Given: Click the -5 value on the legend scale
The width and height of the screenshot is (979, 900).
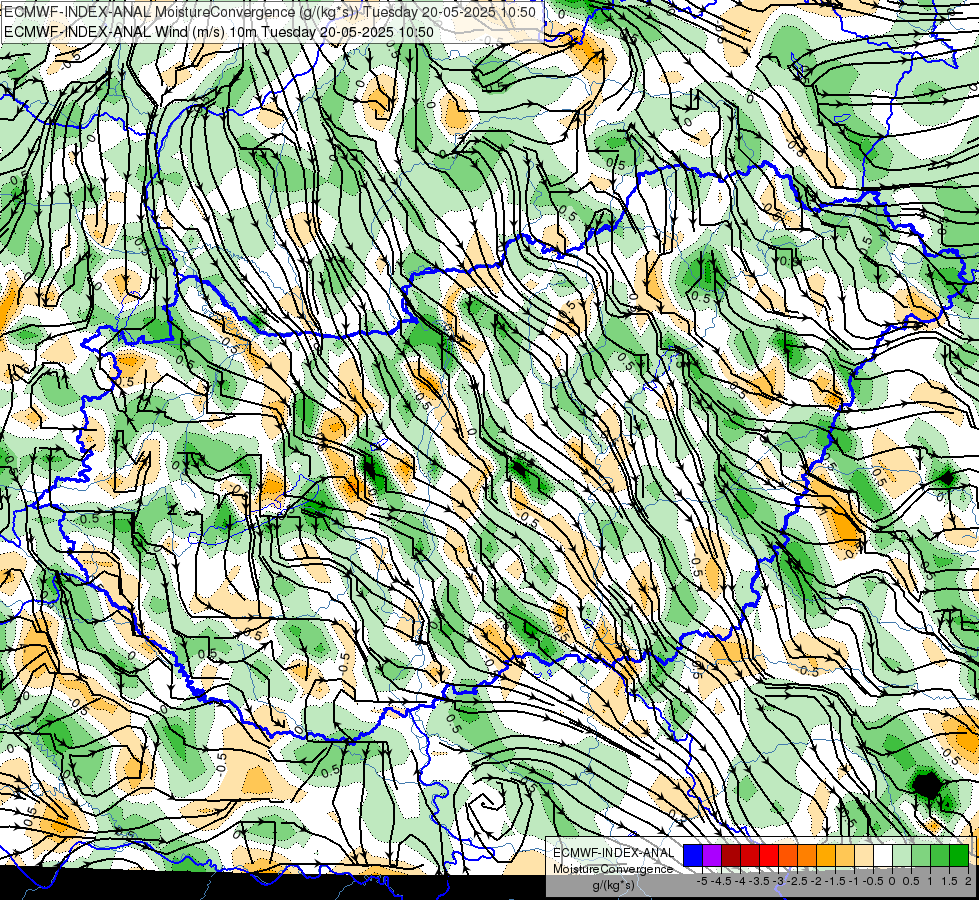Looking at the screenshot, I should pos(702,881).
